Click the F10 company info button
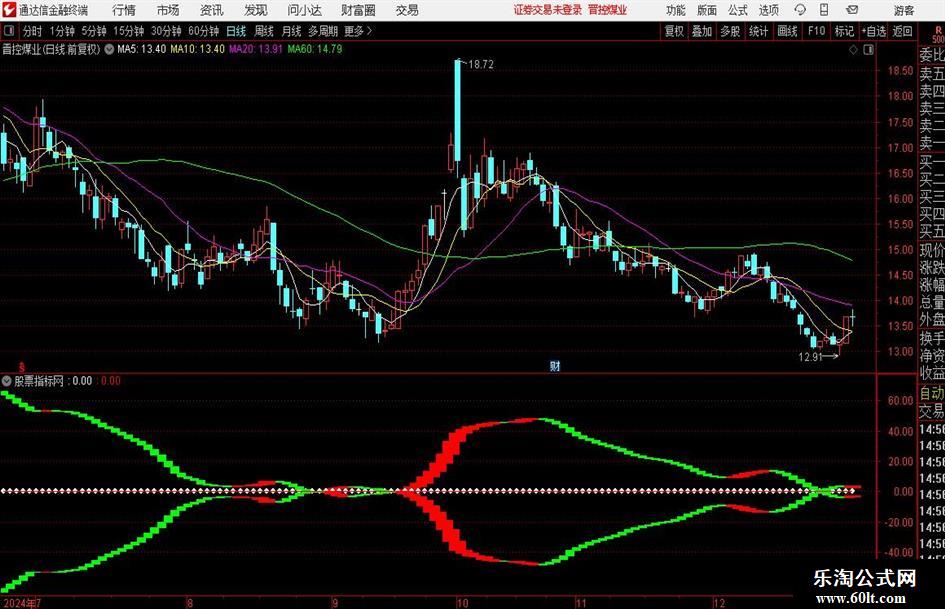 (x=816, y=31)
